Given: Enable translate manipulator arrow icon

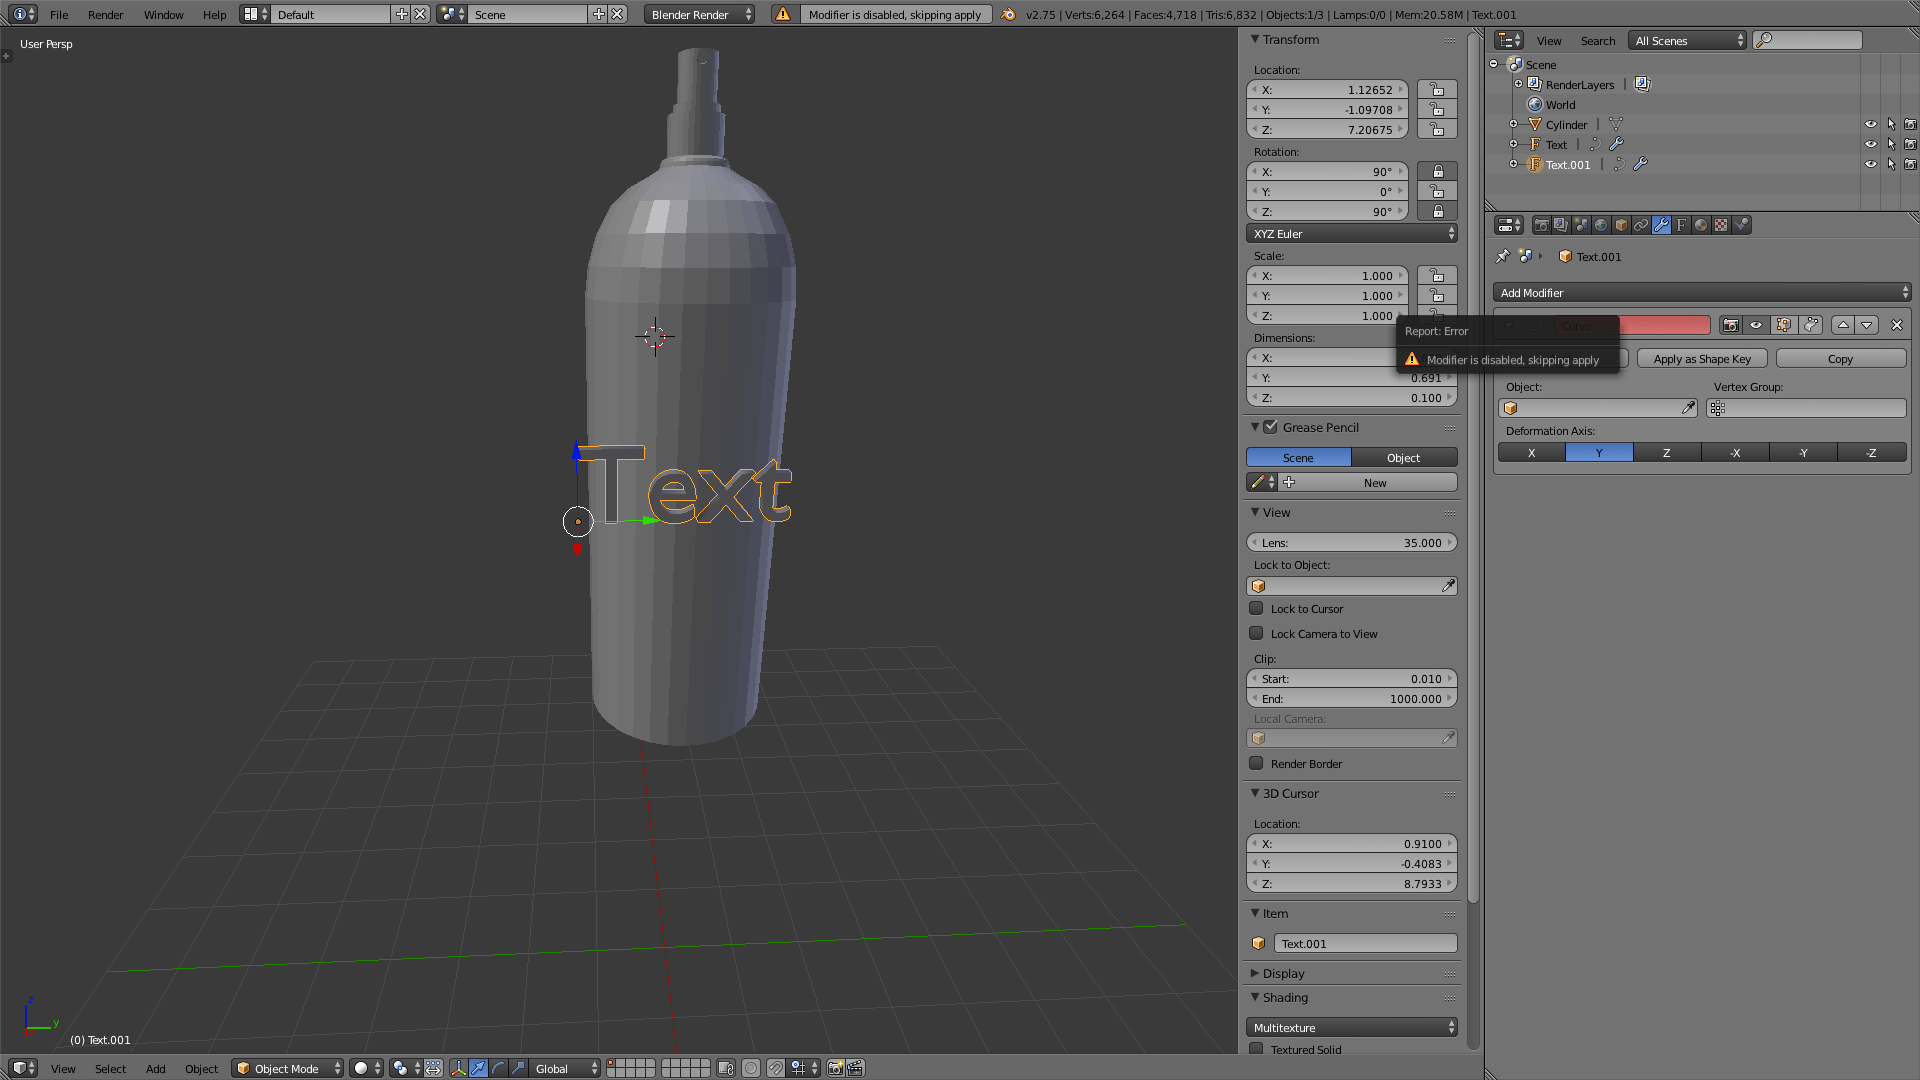Looking at the screenshot, I should (479, 1068).
